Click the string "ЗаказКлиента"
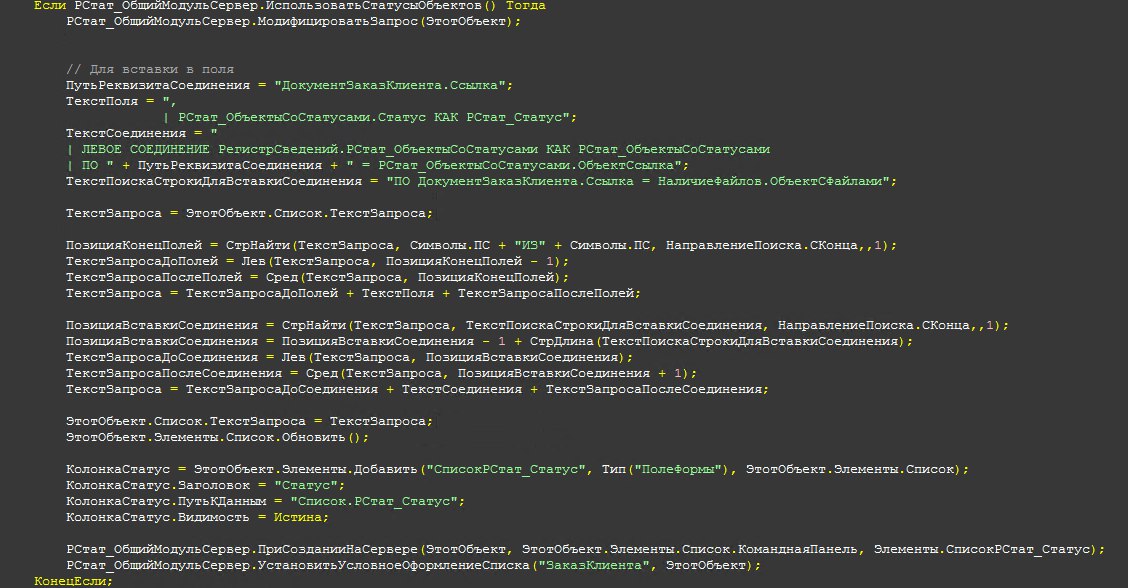The width and height of the screenshot is (1128, 588). point(593,566)
